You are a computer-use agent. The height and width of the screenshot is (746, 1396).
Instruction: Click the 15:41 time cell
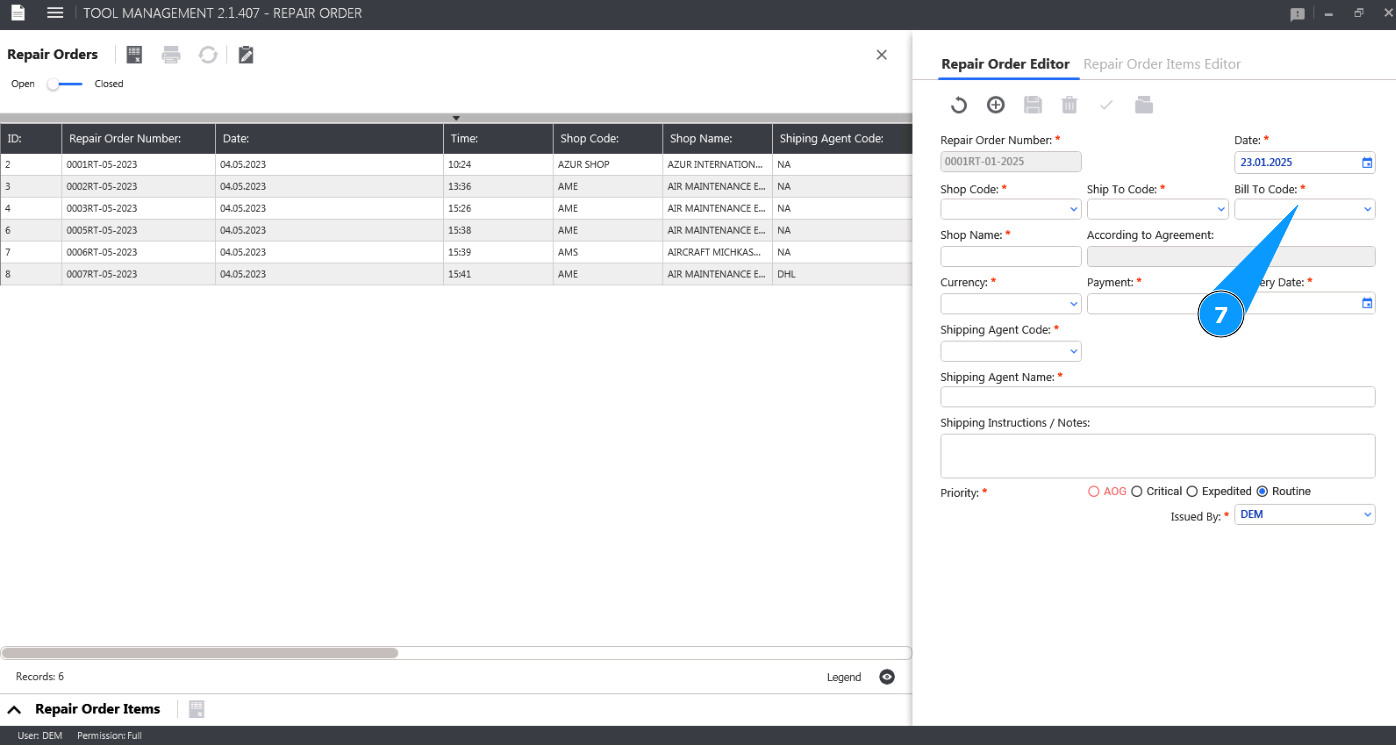click(x=498, y=274)
